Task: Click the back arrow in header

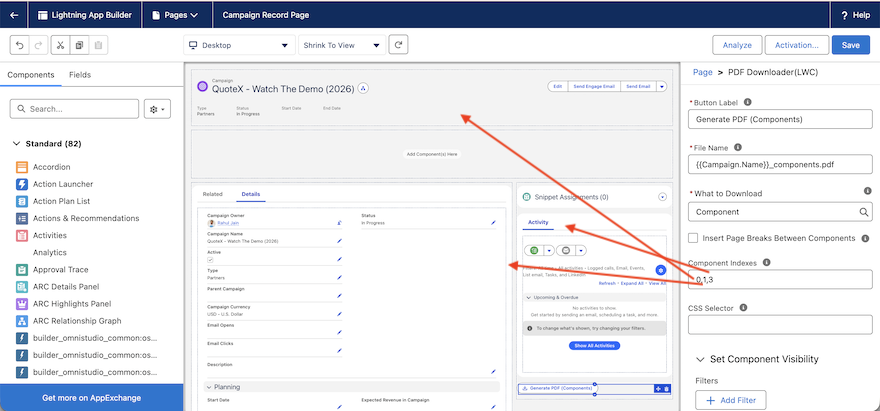Action: pyautogui.click(x=14, y=15)
